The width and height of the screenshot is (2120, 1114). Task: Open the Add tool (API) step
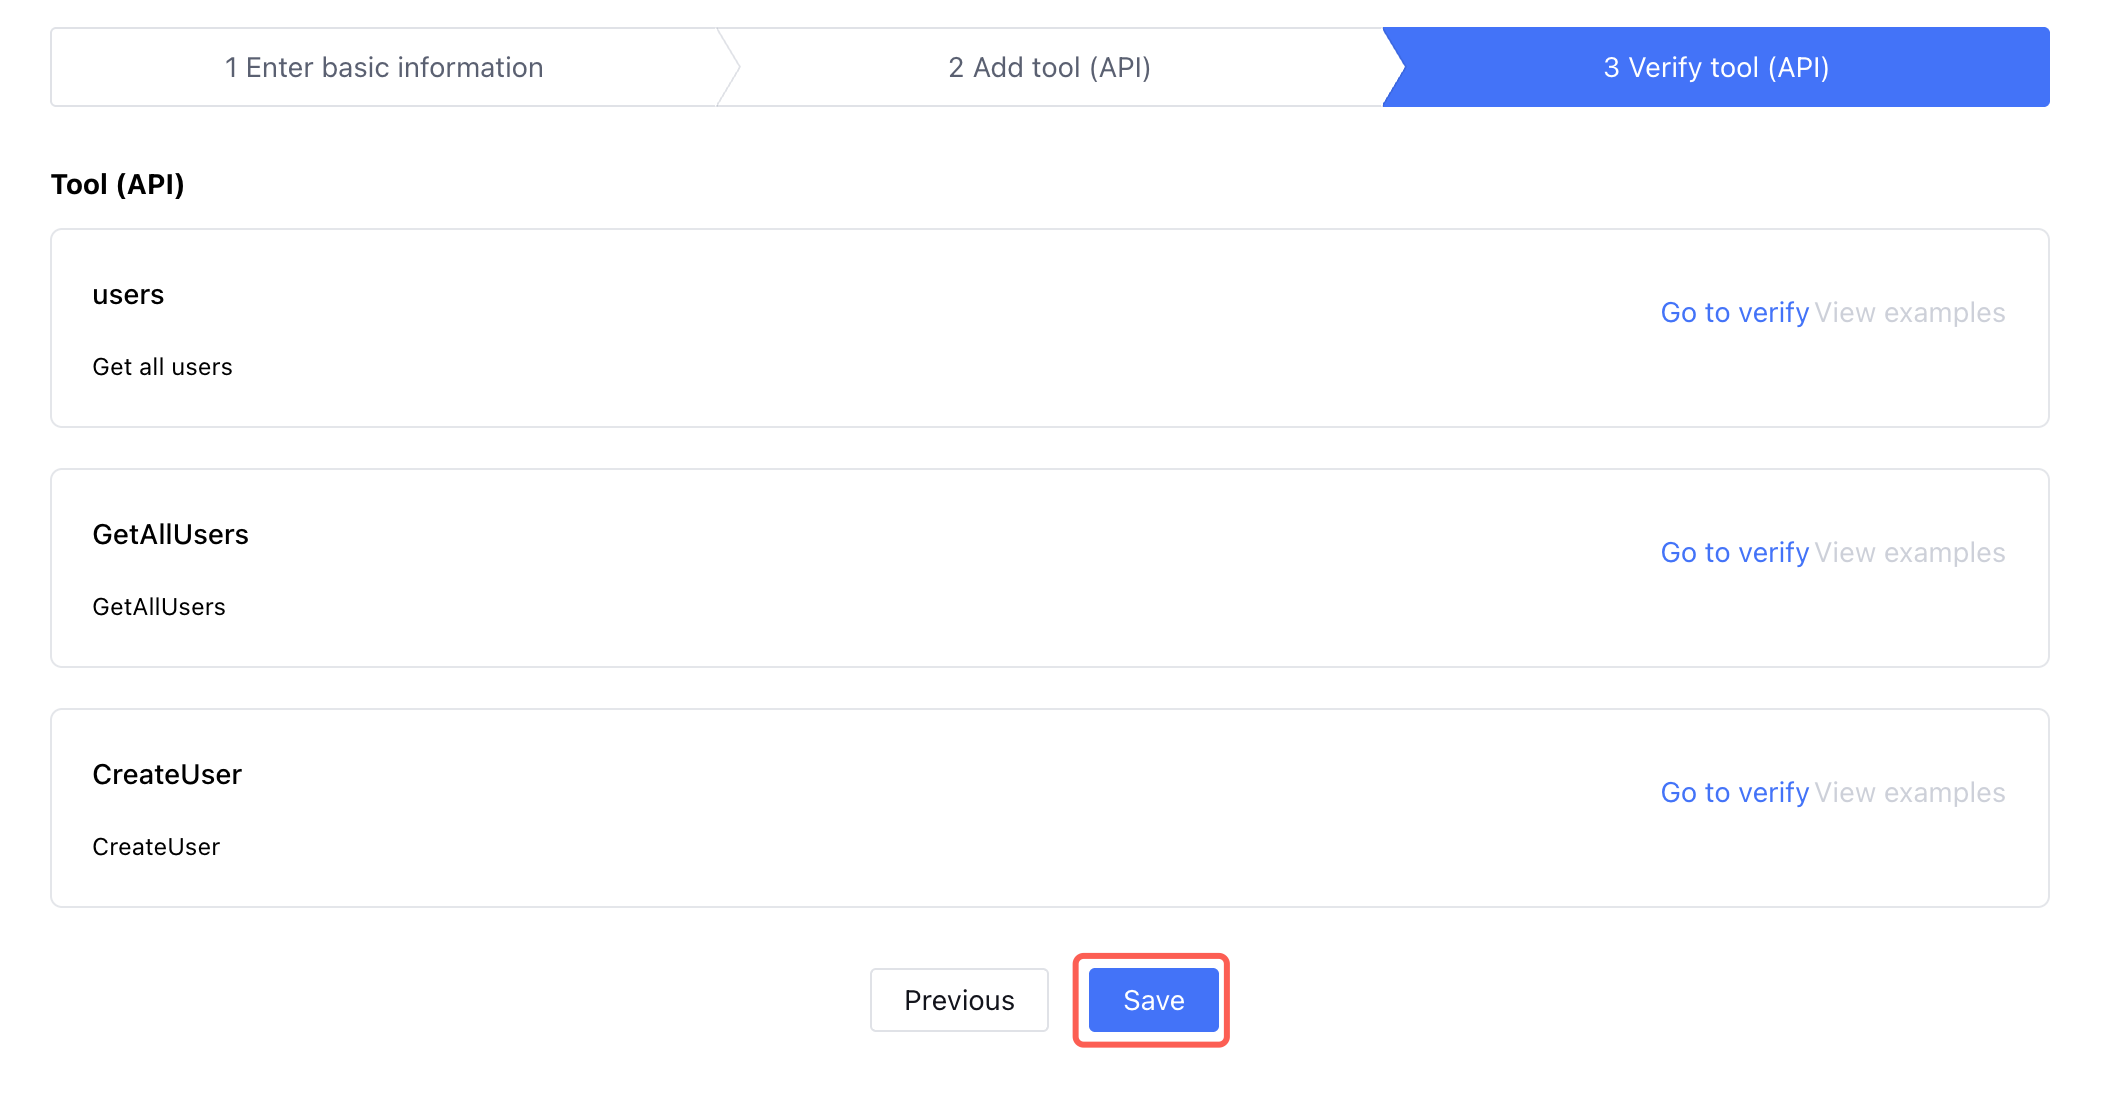point(1049,68)
